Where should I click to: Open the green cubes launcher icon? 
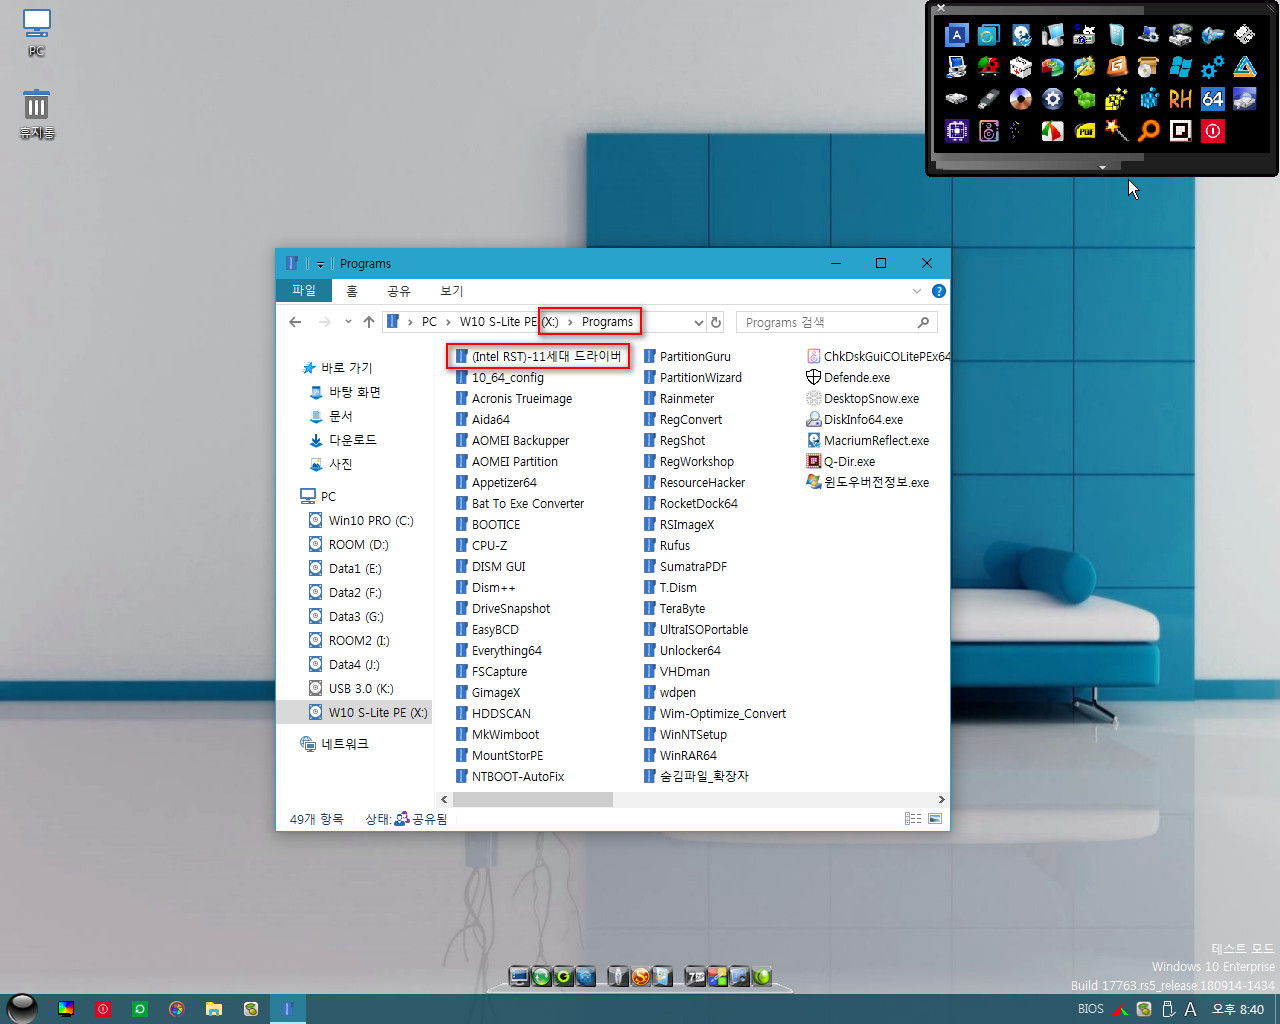(1085, 99)
